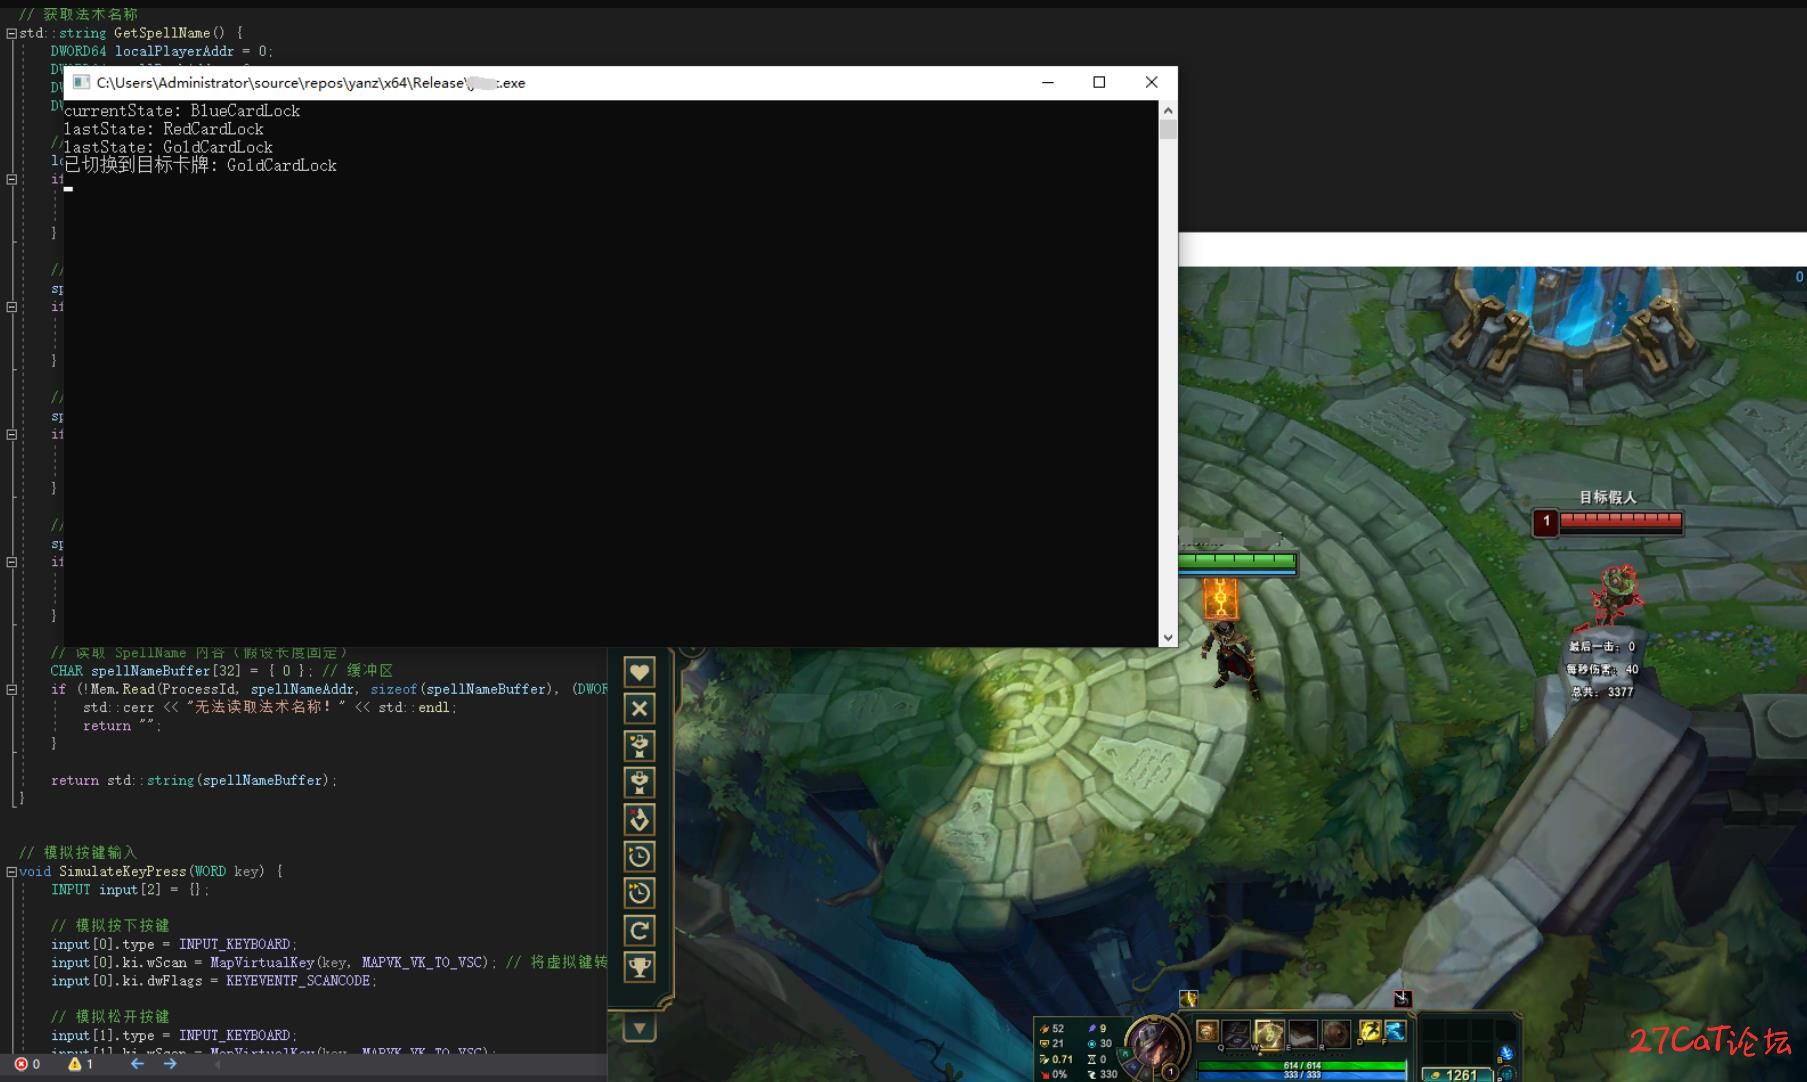This screenshot has height=1082, width=1807.
Task: Spawn ally dummy using heart-dummy icon
Action: (639, 746)
